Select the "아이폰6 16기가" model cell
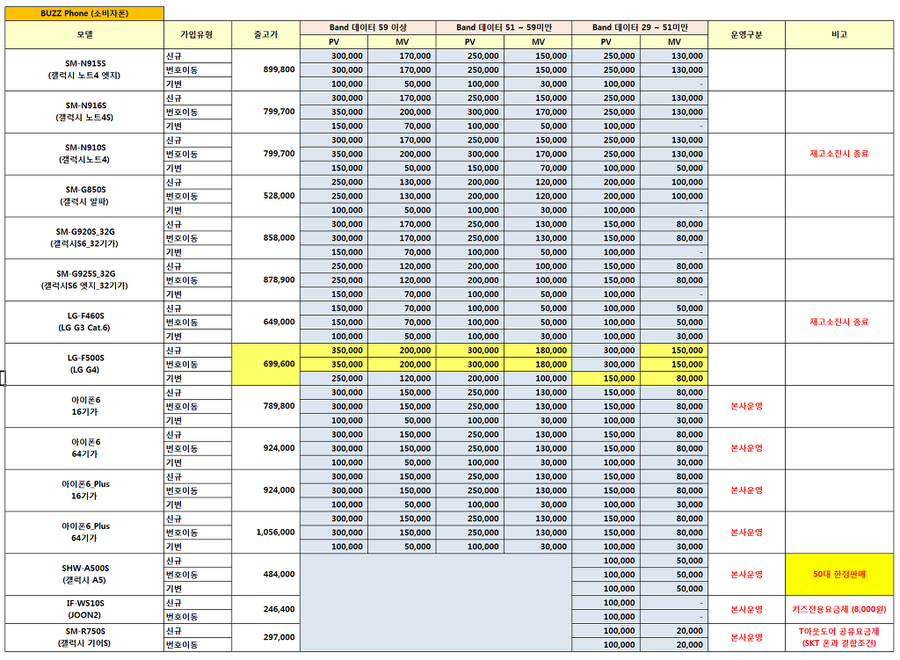The image size is (900, 660). [84, 406]
